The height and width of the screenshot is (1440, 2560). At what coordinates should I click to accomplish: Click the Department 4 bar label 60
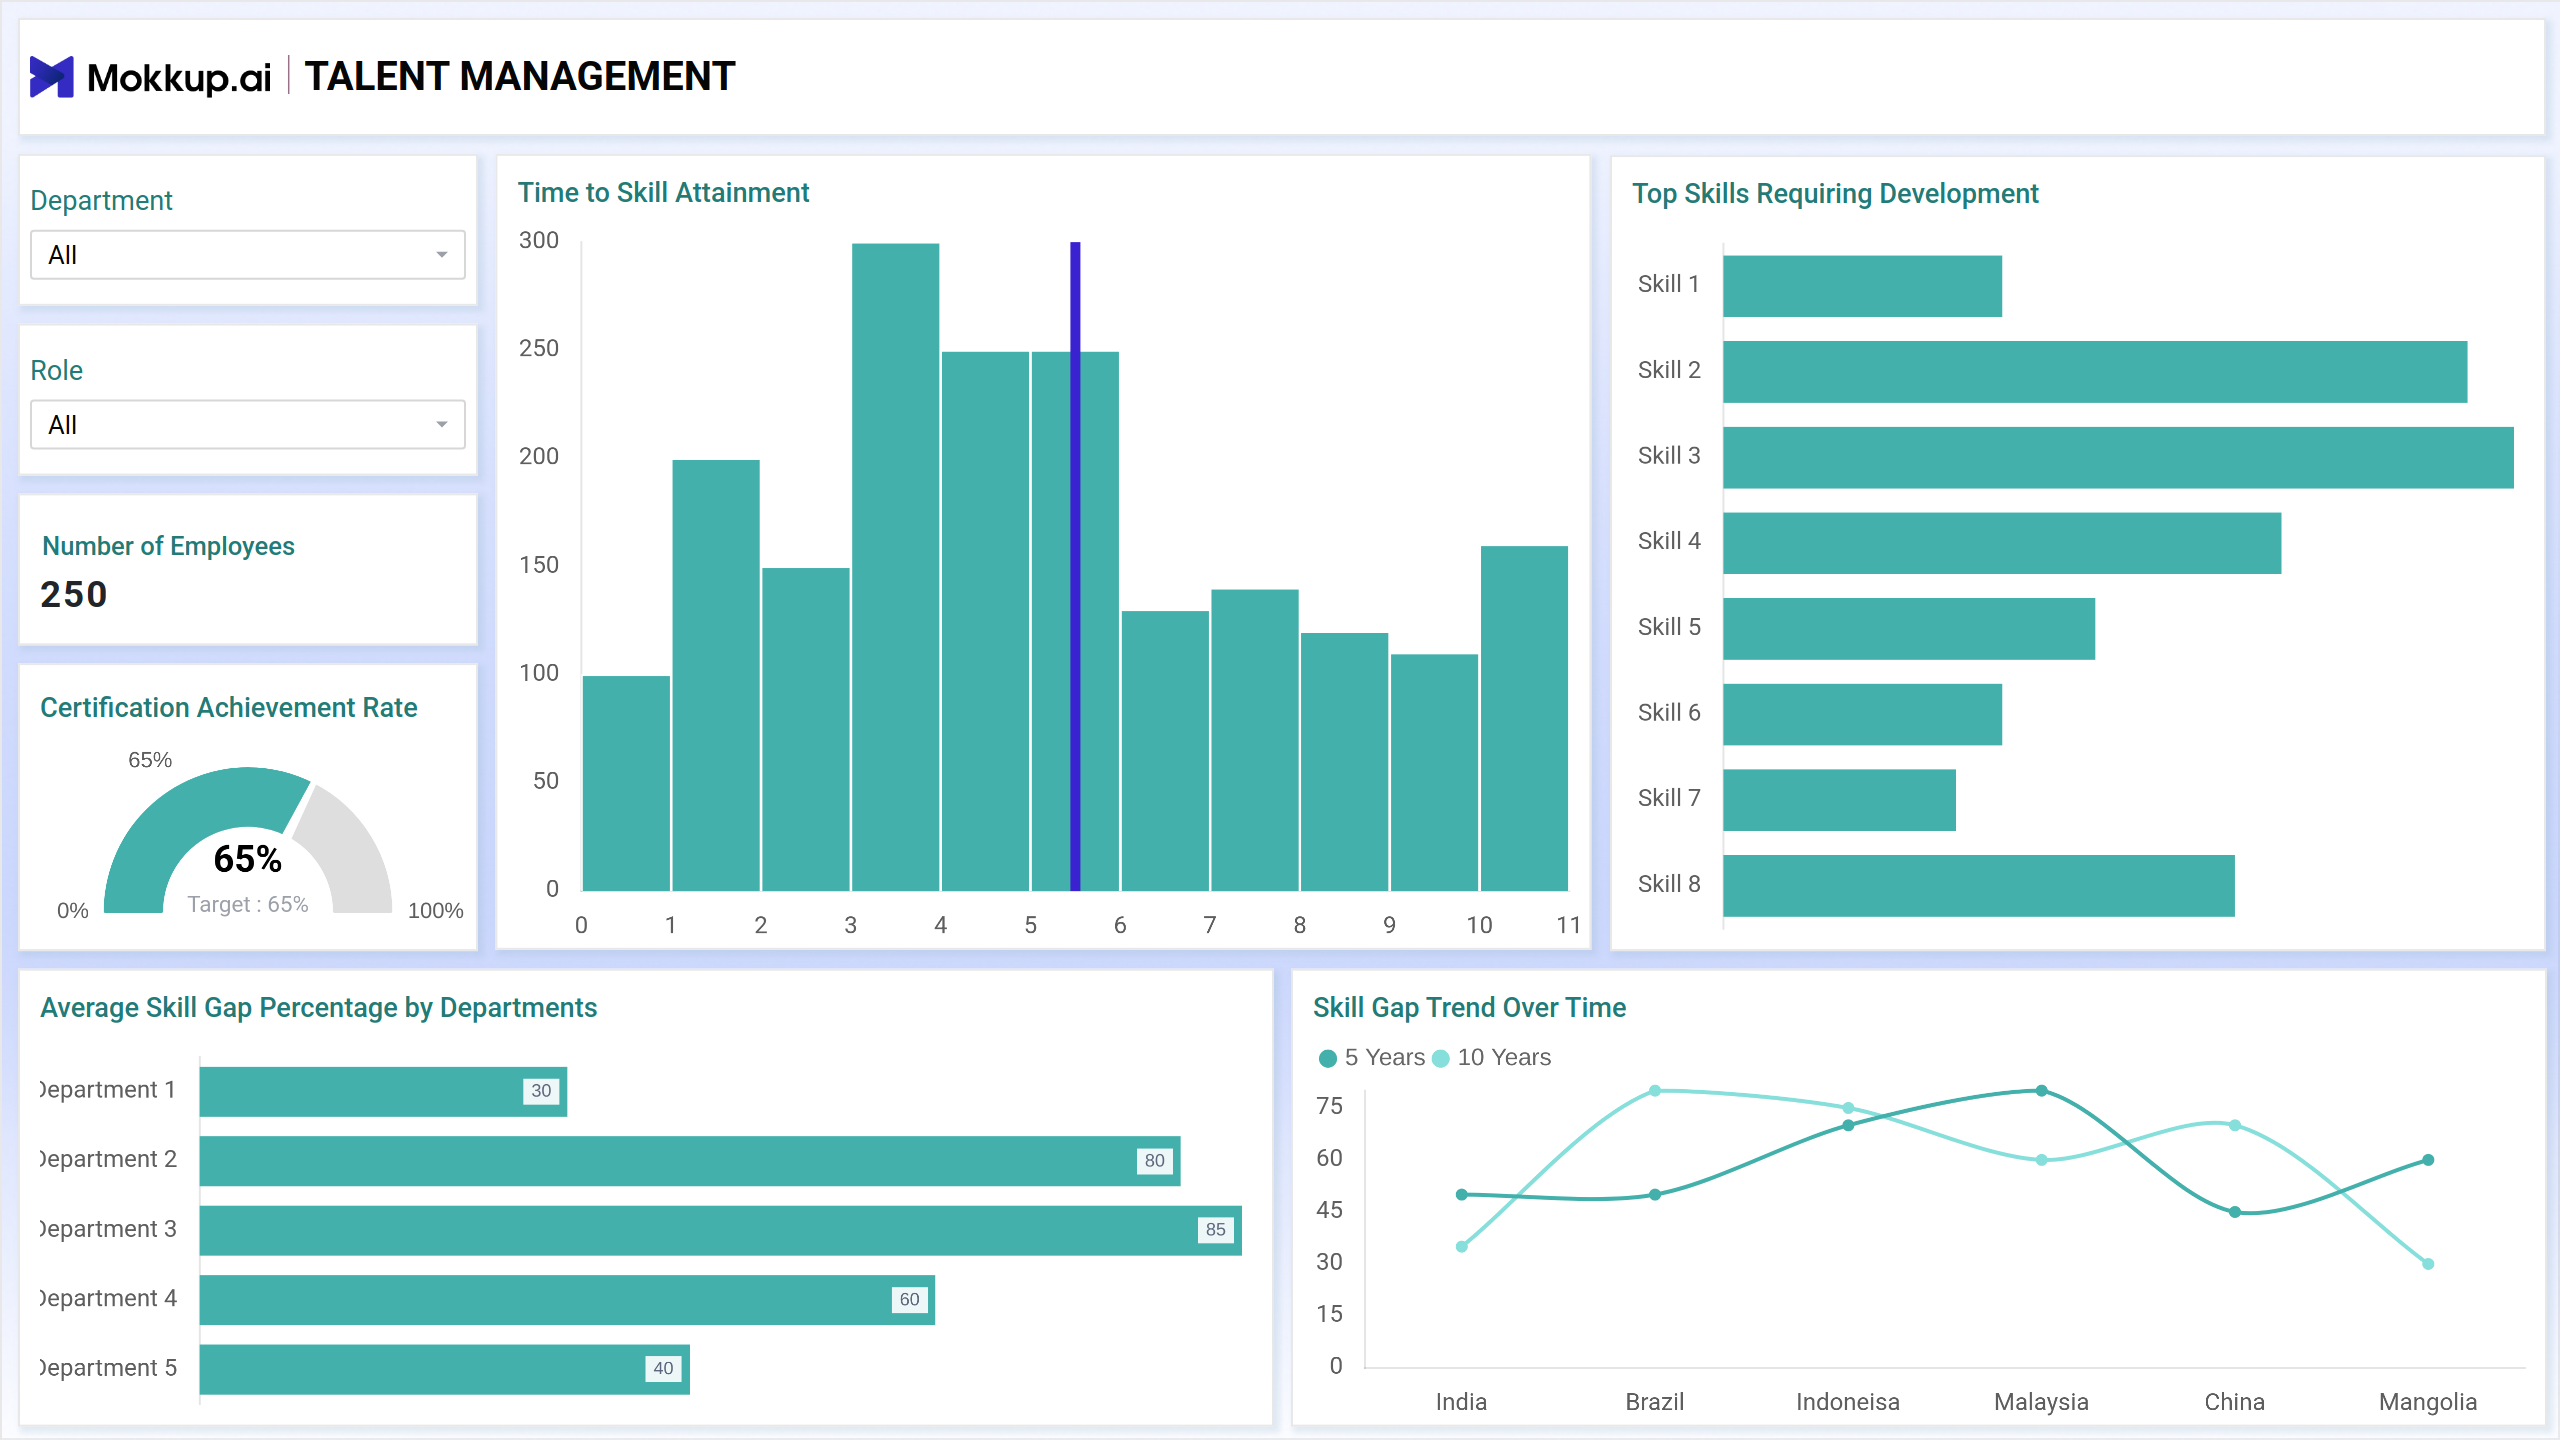(x=909, y=1300)
